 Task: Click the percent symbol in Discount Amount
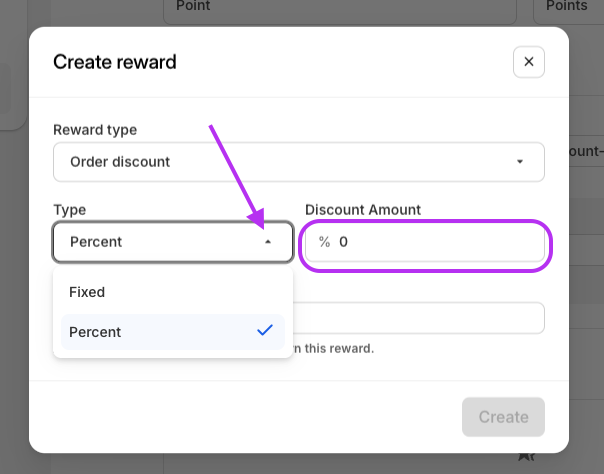324,241
